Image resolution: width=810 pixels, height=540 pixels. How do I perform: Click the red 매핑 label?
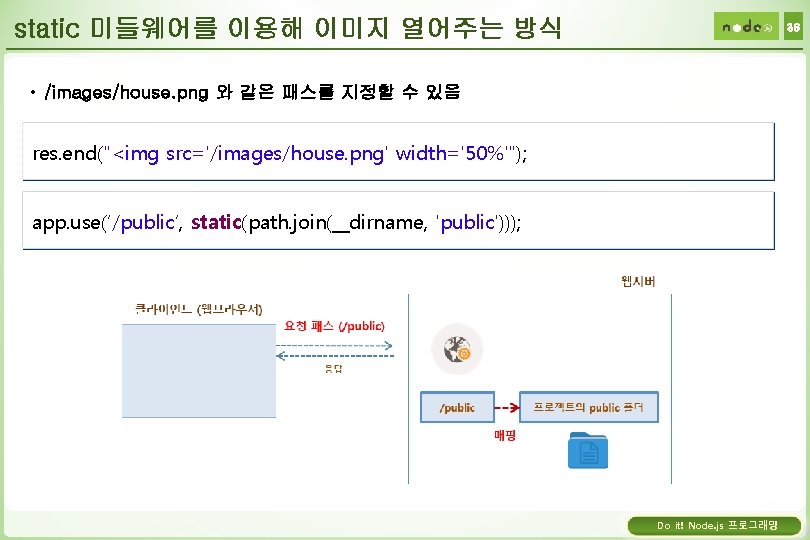(505, 436)
